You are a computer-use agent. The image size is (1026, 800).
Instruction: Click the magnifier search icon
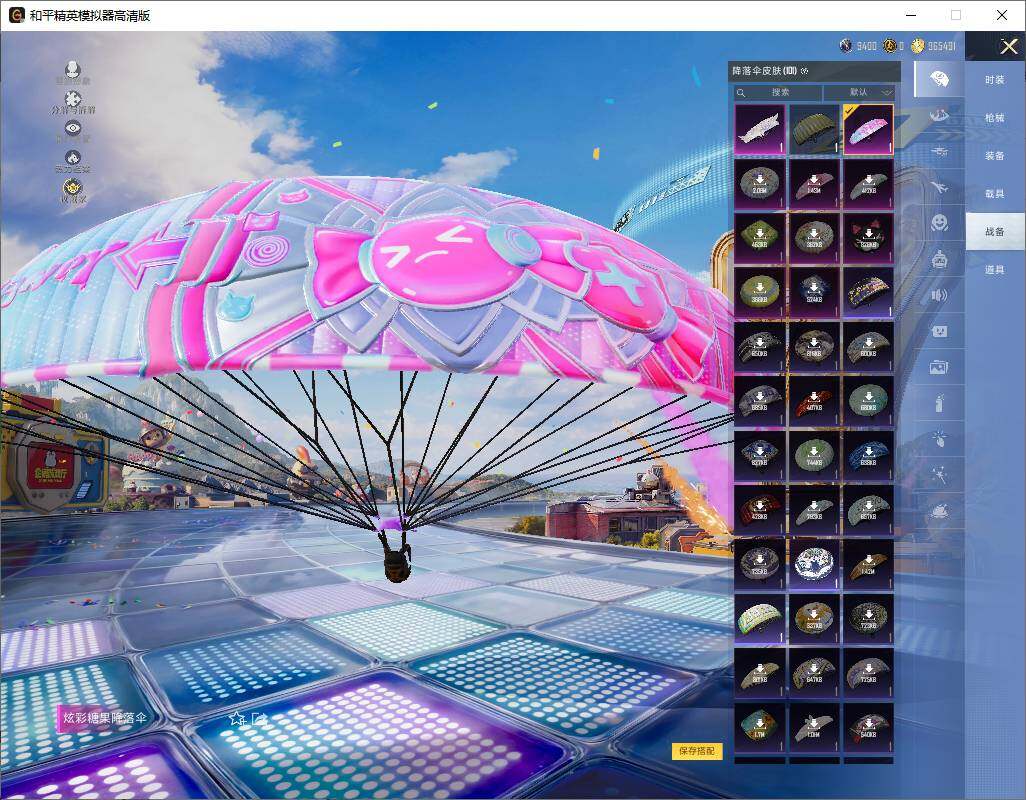point(741,93)
